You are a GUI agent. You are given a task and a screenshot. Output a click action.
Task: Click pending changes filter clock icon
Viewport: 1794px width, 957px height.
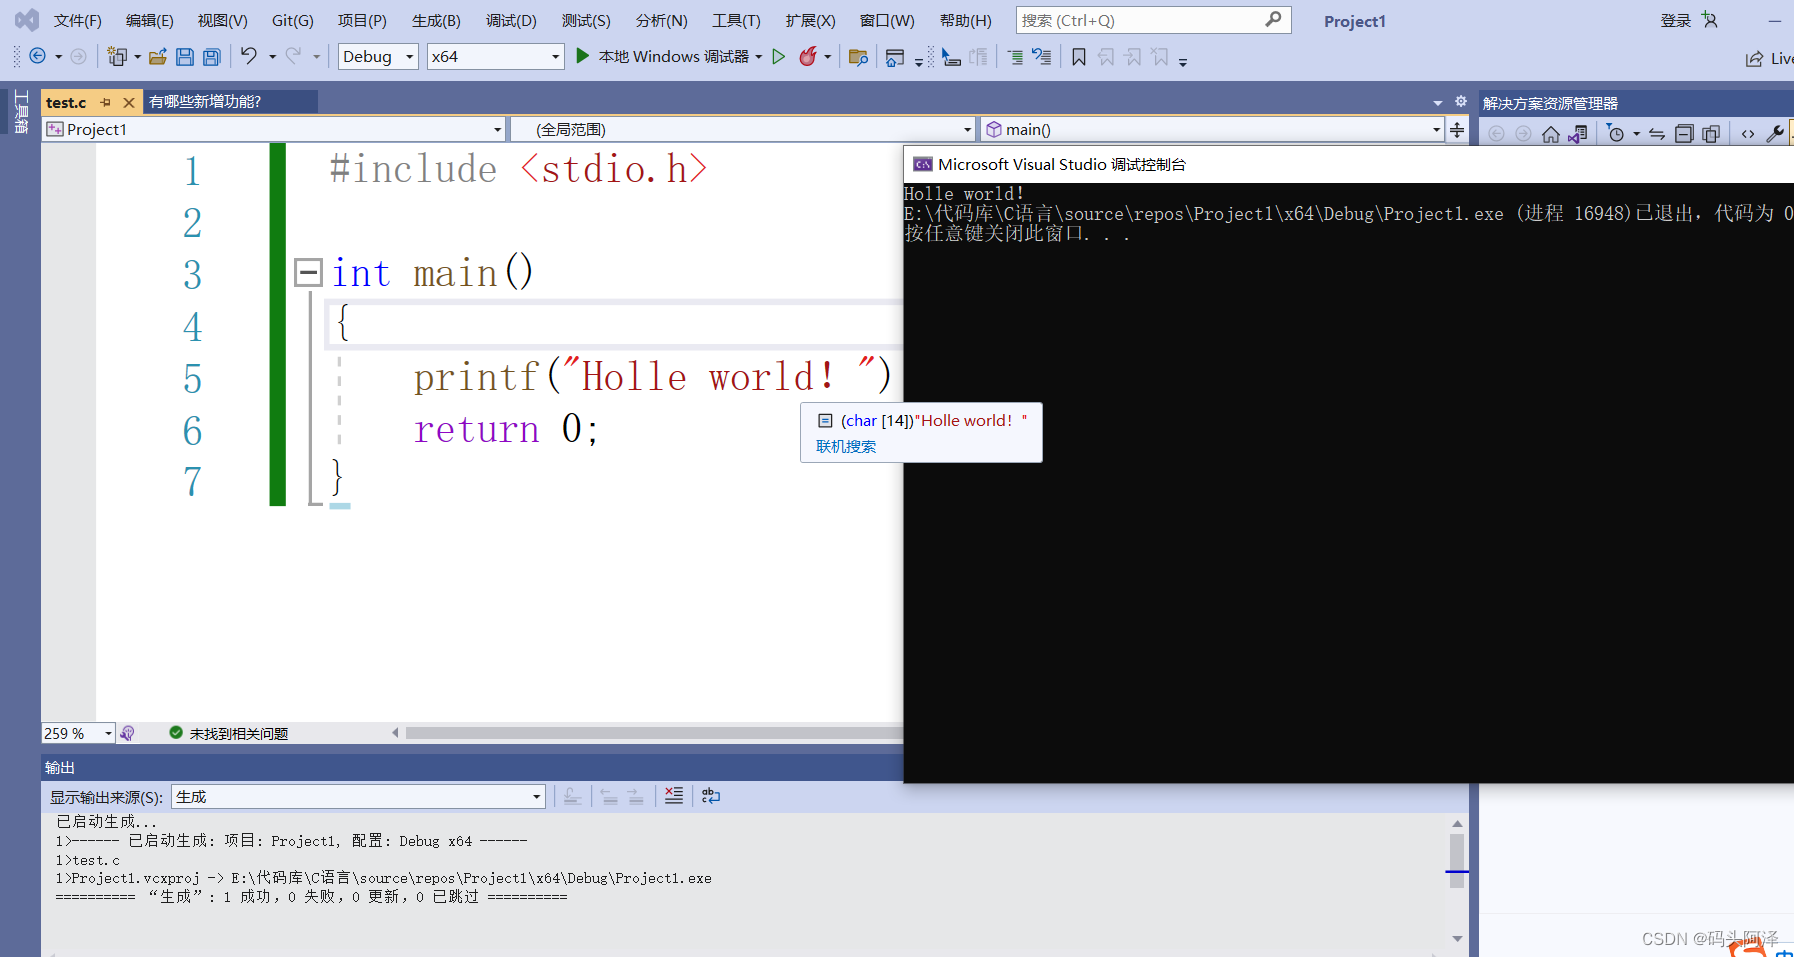pos(1615,134)
